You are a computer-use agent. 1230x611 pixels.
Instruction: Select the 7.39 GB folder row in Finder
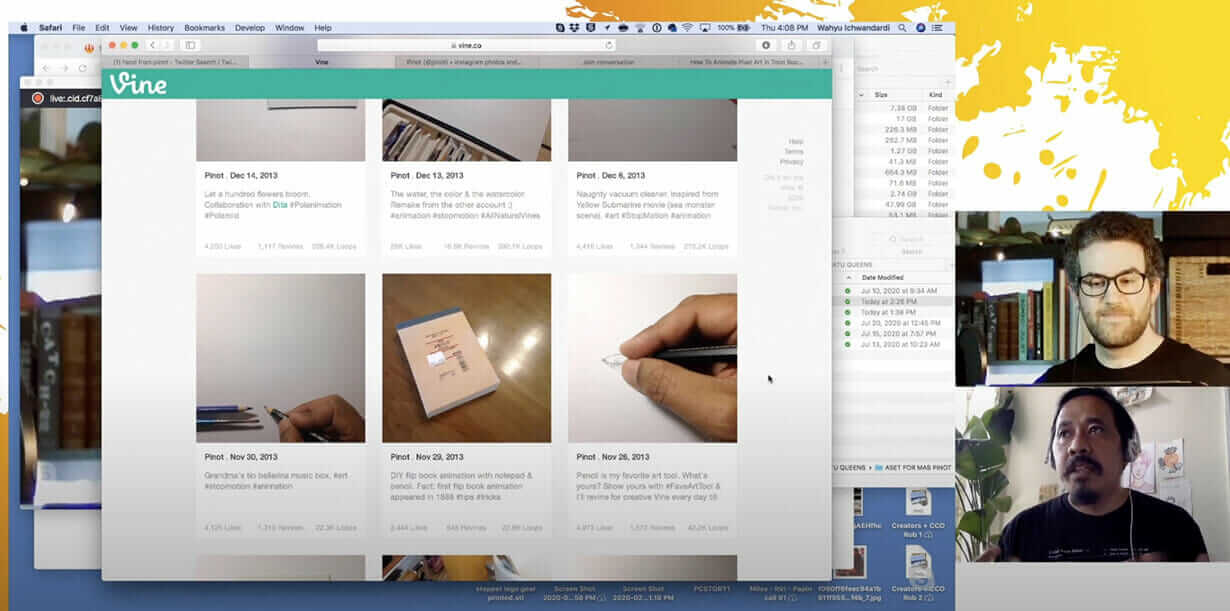(905, 108)
